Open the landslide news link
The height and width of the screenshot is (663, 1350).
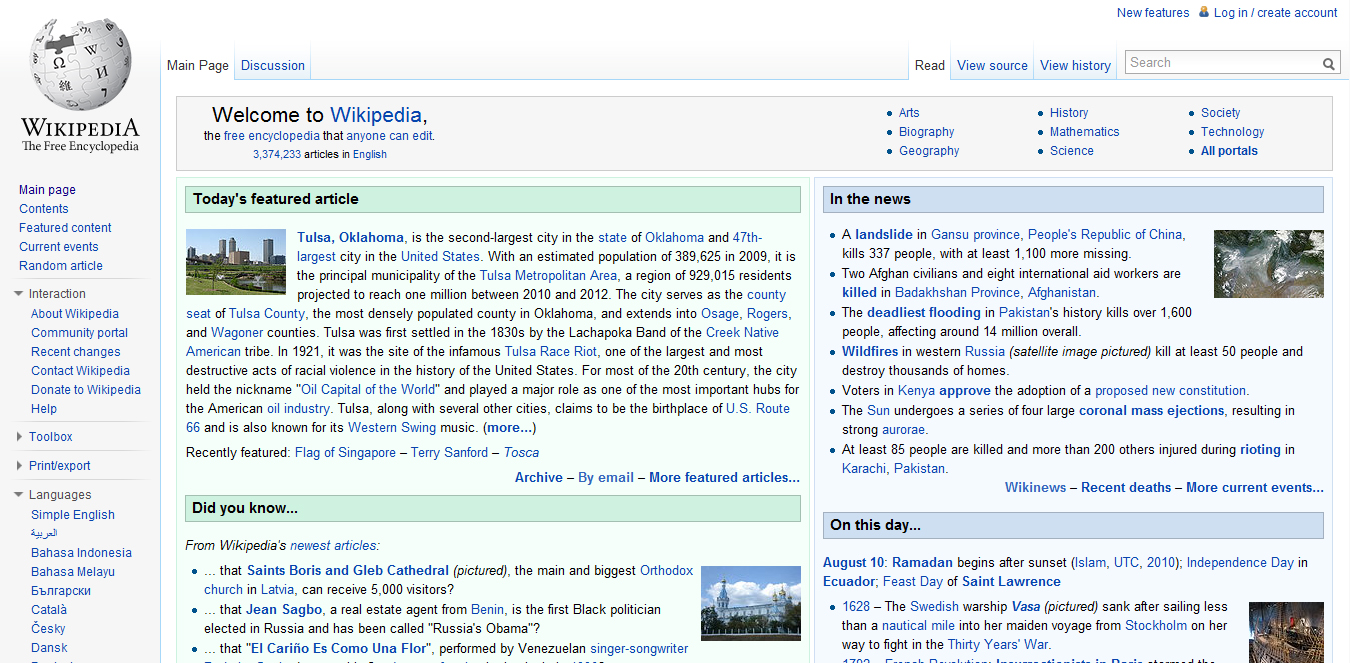click(x=886, y=235)
